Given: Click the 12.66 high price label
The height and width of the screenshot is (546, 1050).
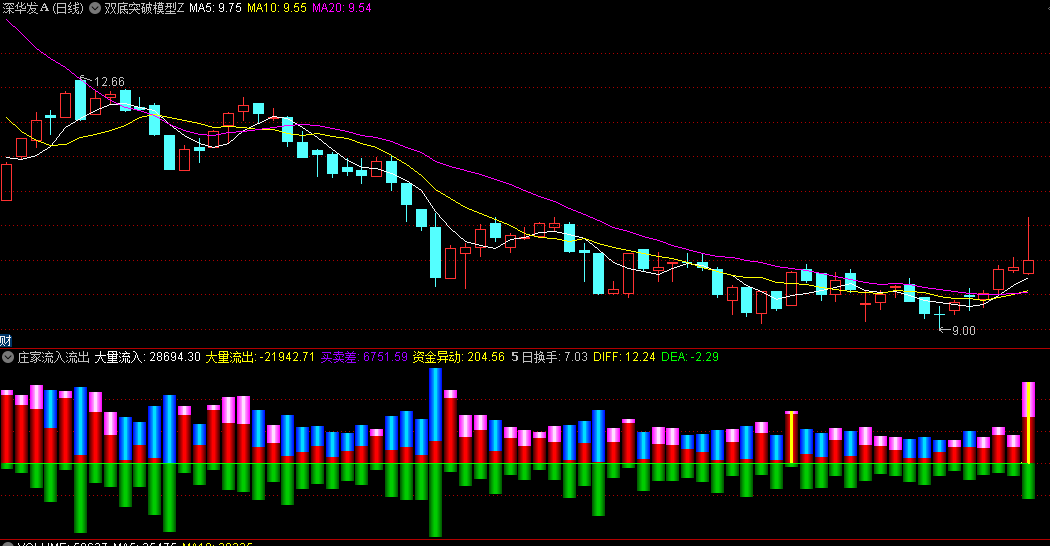Looking at the screenshot, I should point(109,82).
